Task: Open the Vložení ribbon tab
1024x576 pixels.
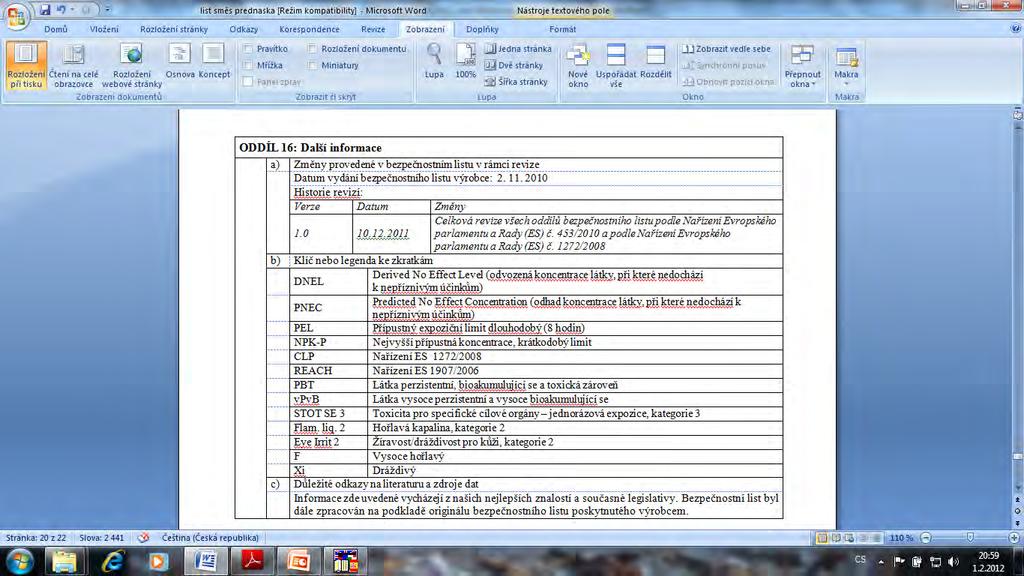Action: click(104, 29)
